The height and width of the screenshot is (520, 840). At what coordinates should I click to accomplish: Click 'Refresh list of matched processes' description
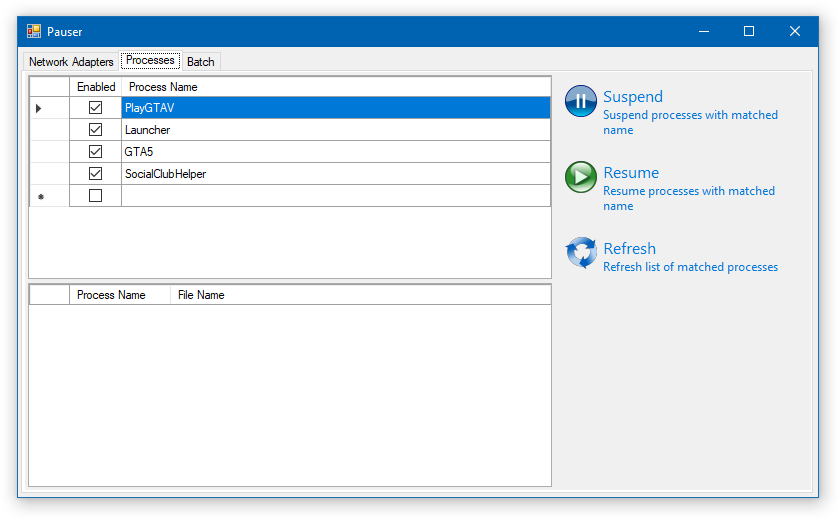click(691, 267)
